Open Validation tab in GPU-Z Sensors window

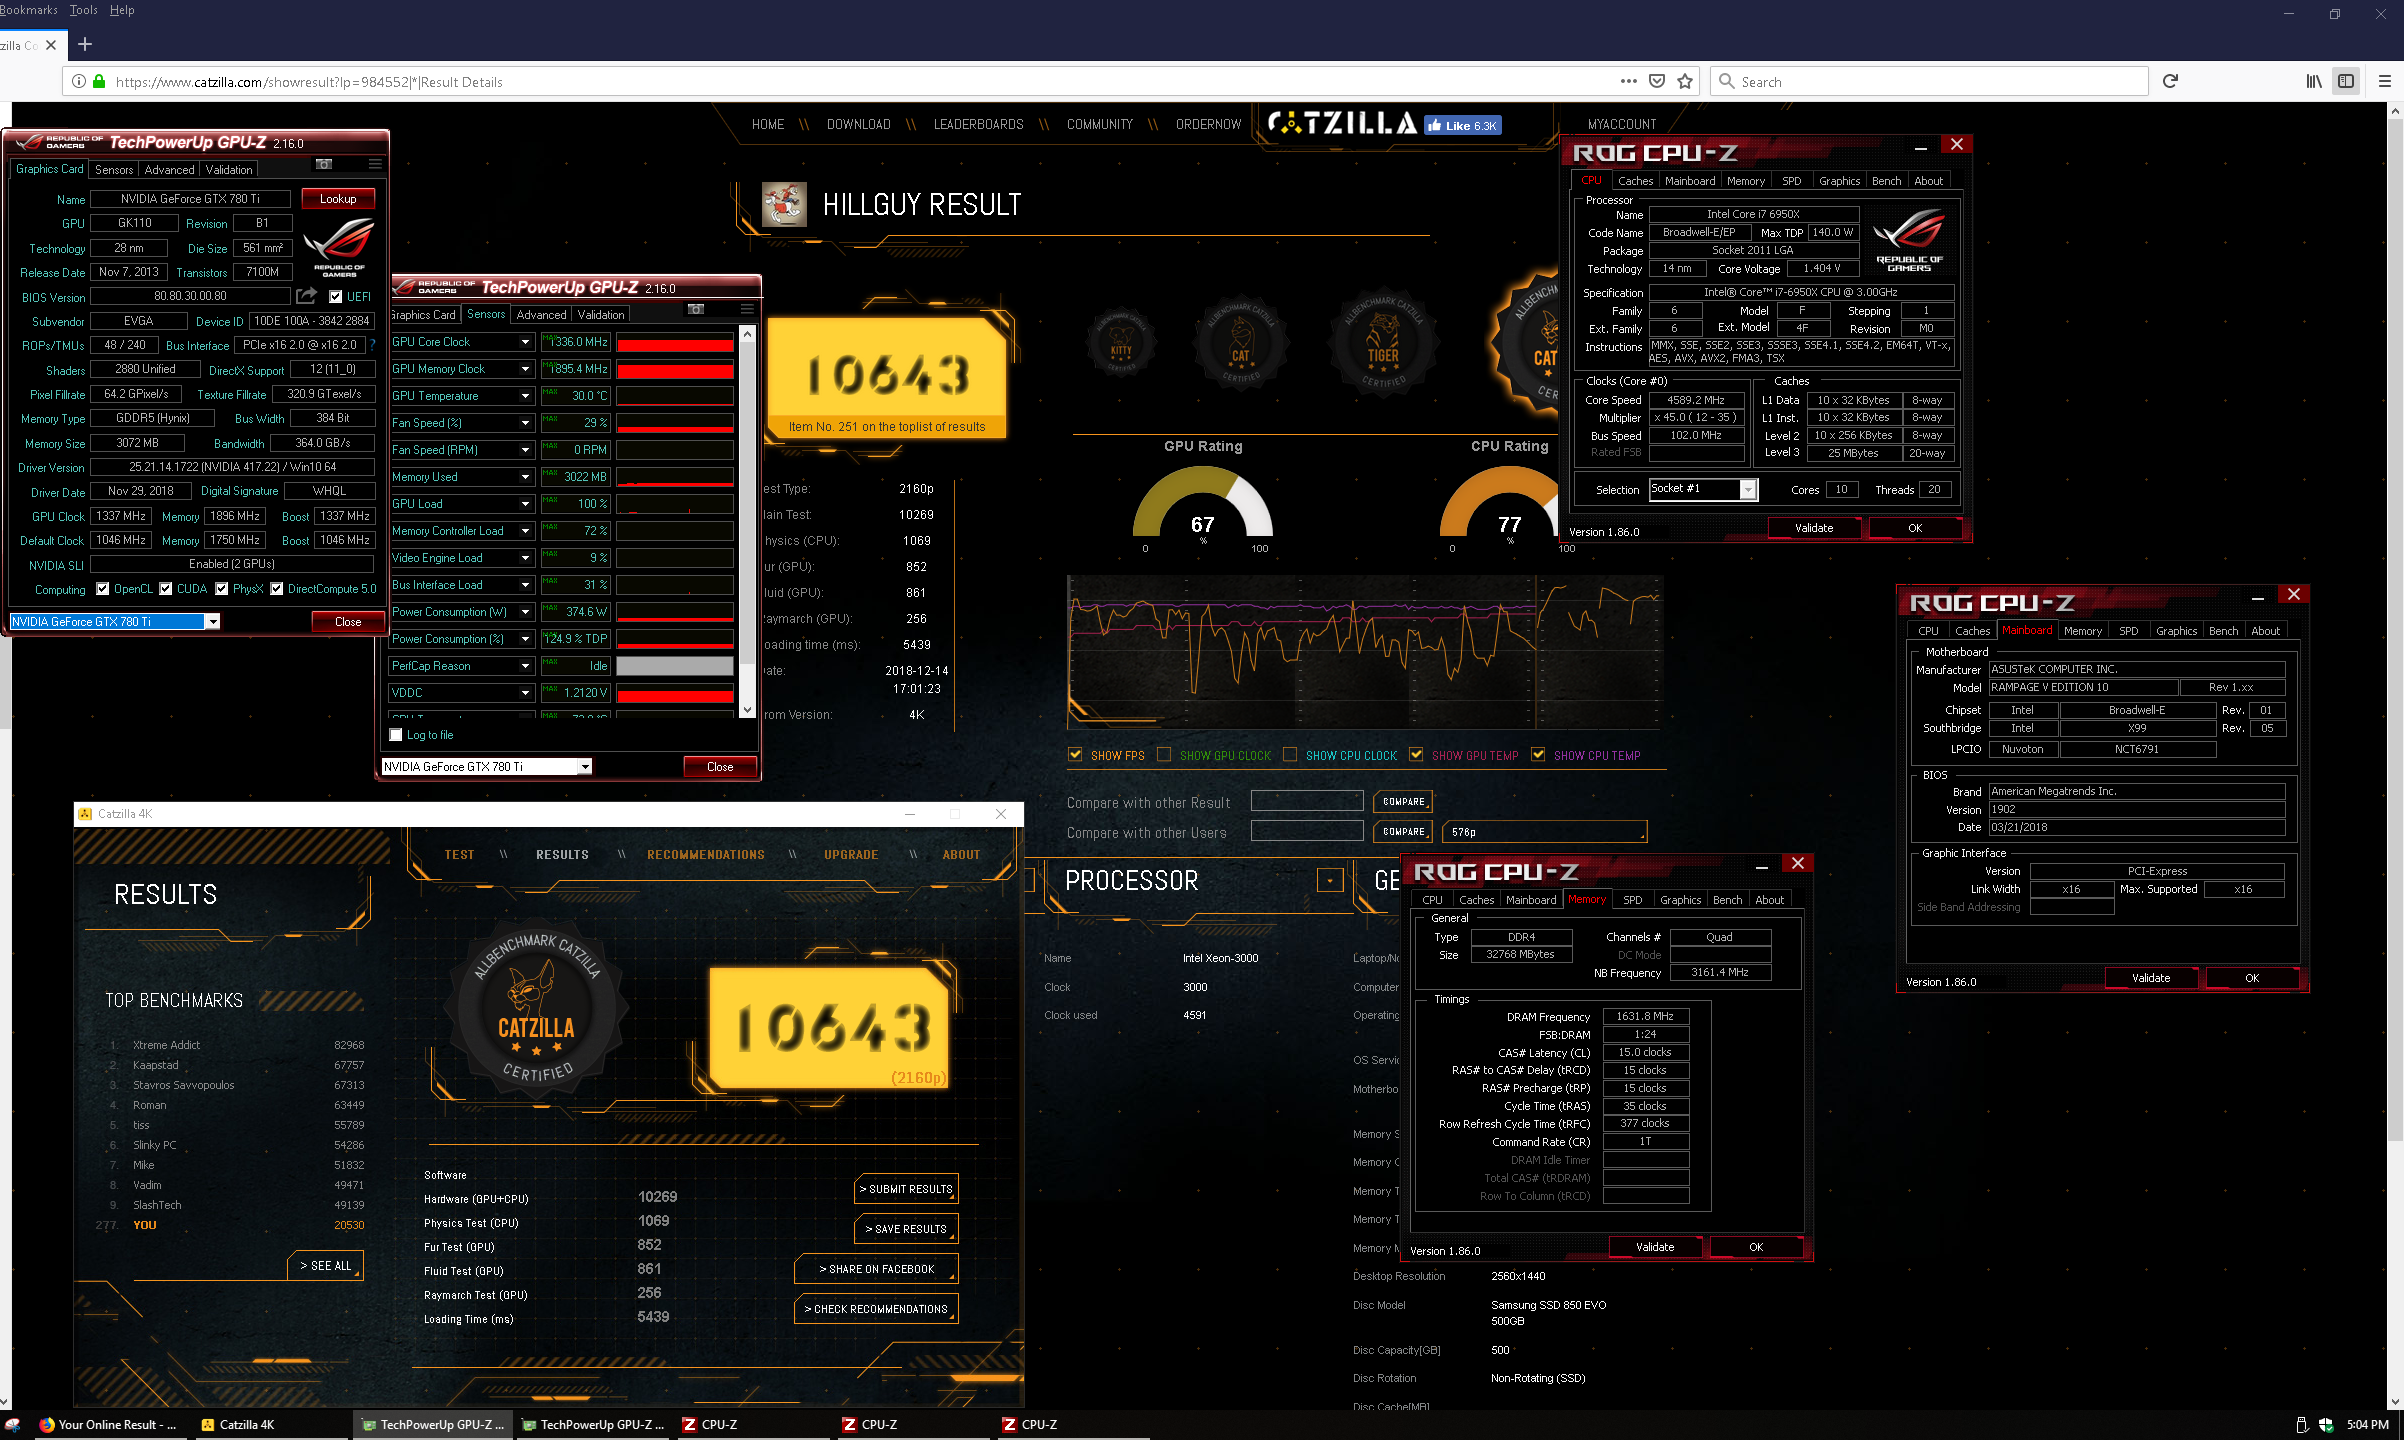point(601,314)
